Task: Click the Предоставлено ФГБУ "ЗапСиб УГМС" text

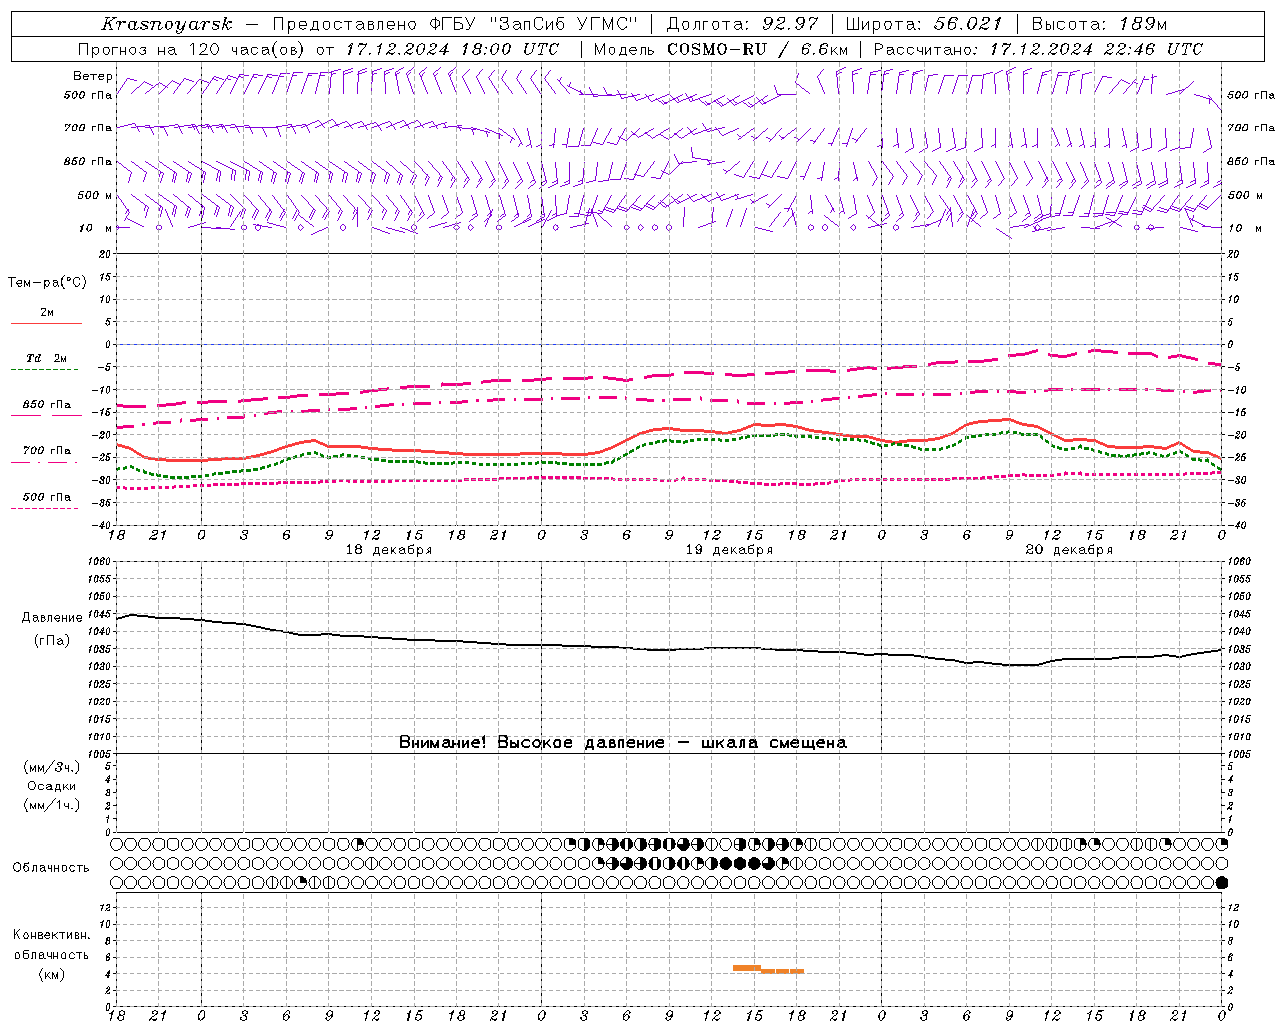Action: coord(456,24)
